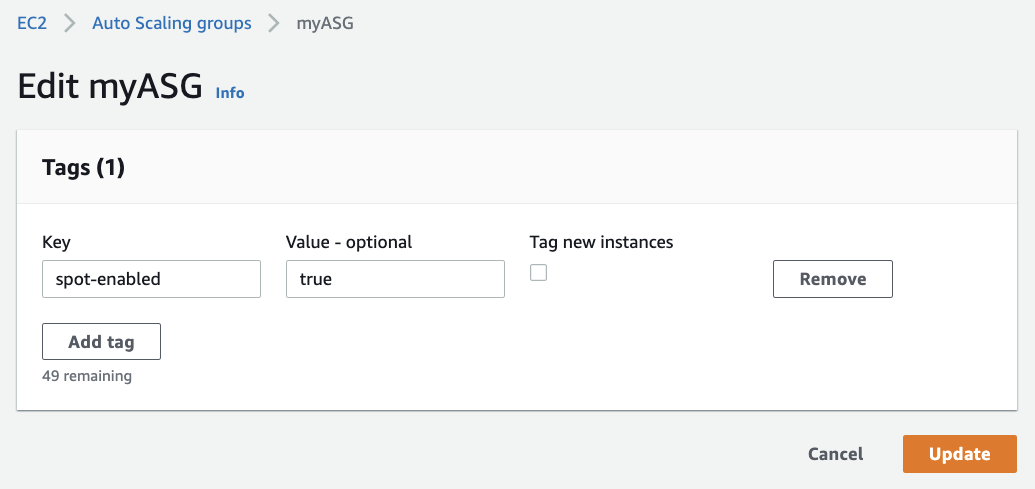This screenshot has width=1035, height=489.
Task: Click the Edit myASG page heading
Action: tap(110, 87)
